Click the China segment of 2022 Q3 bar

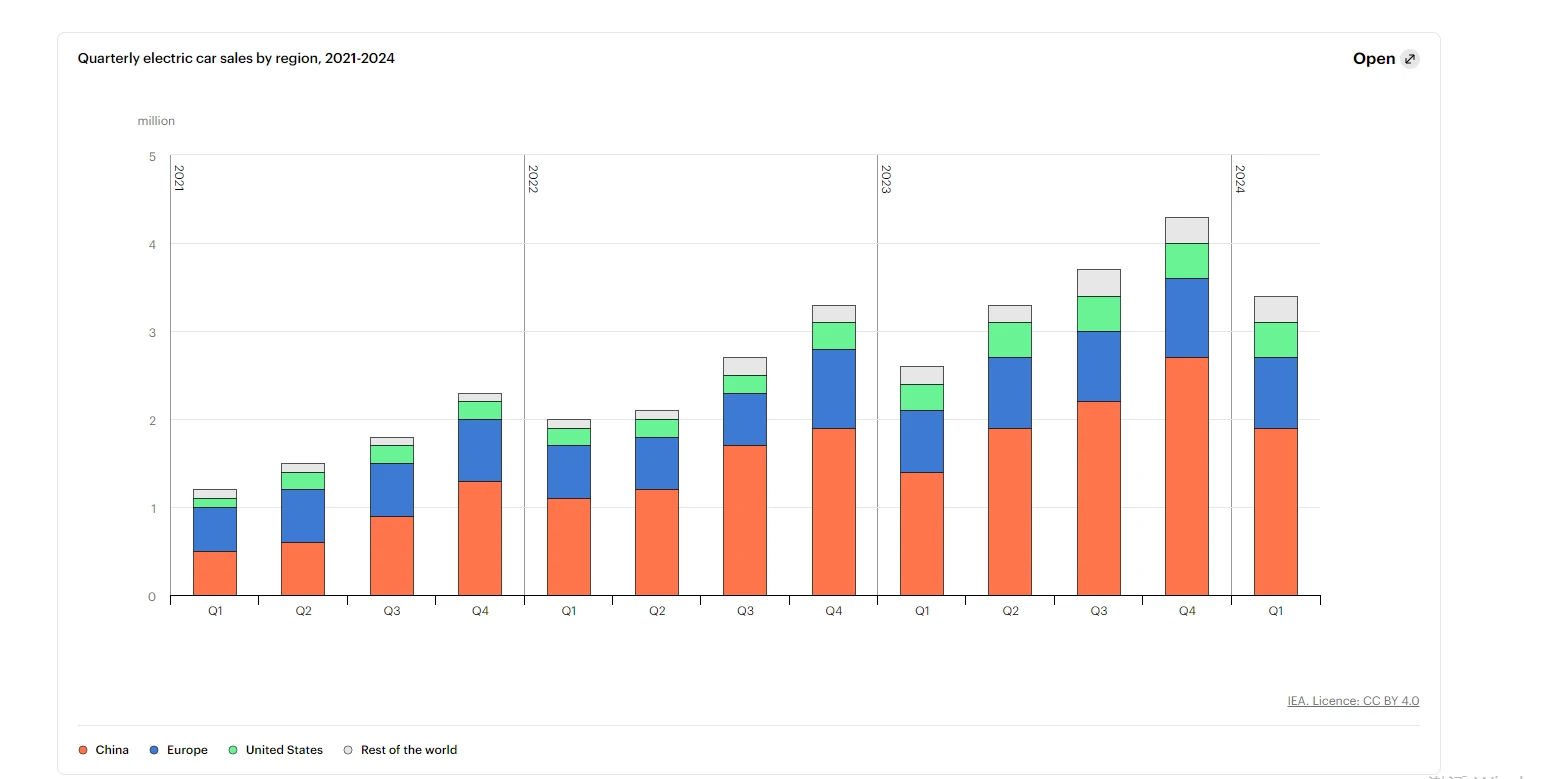745,521
